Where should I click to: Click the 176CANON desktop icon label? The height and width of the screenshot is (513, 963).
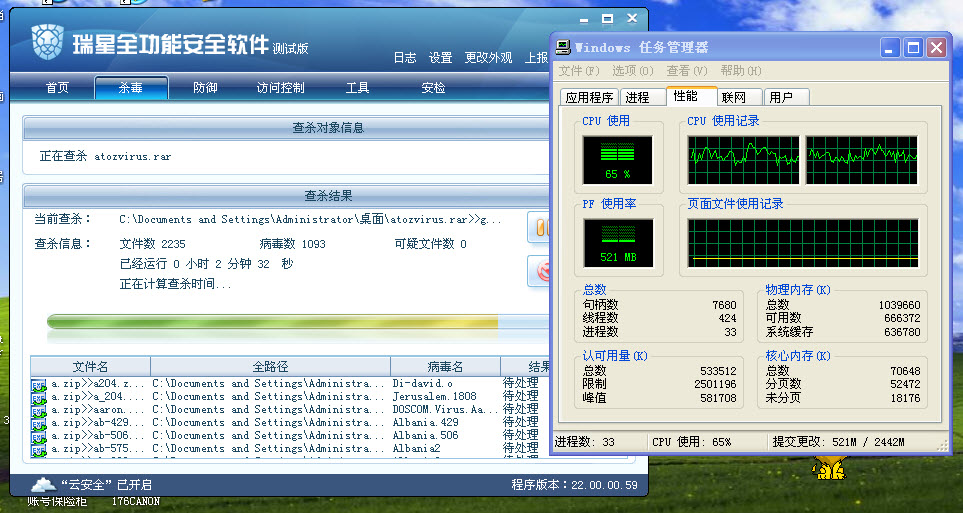tap(136, 501)
